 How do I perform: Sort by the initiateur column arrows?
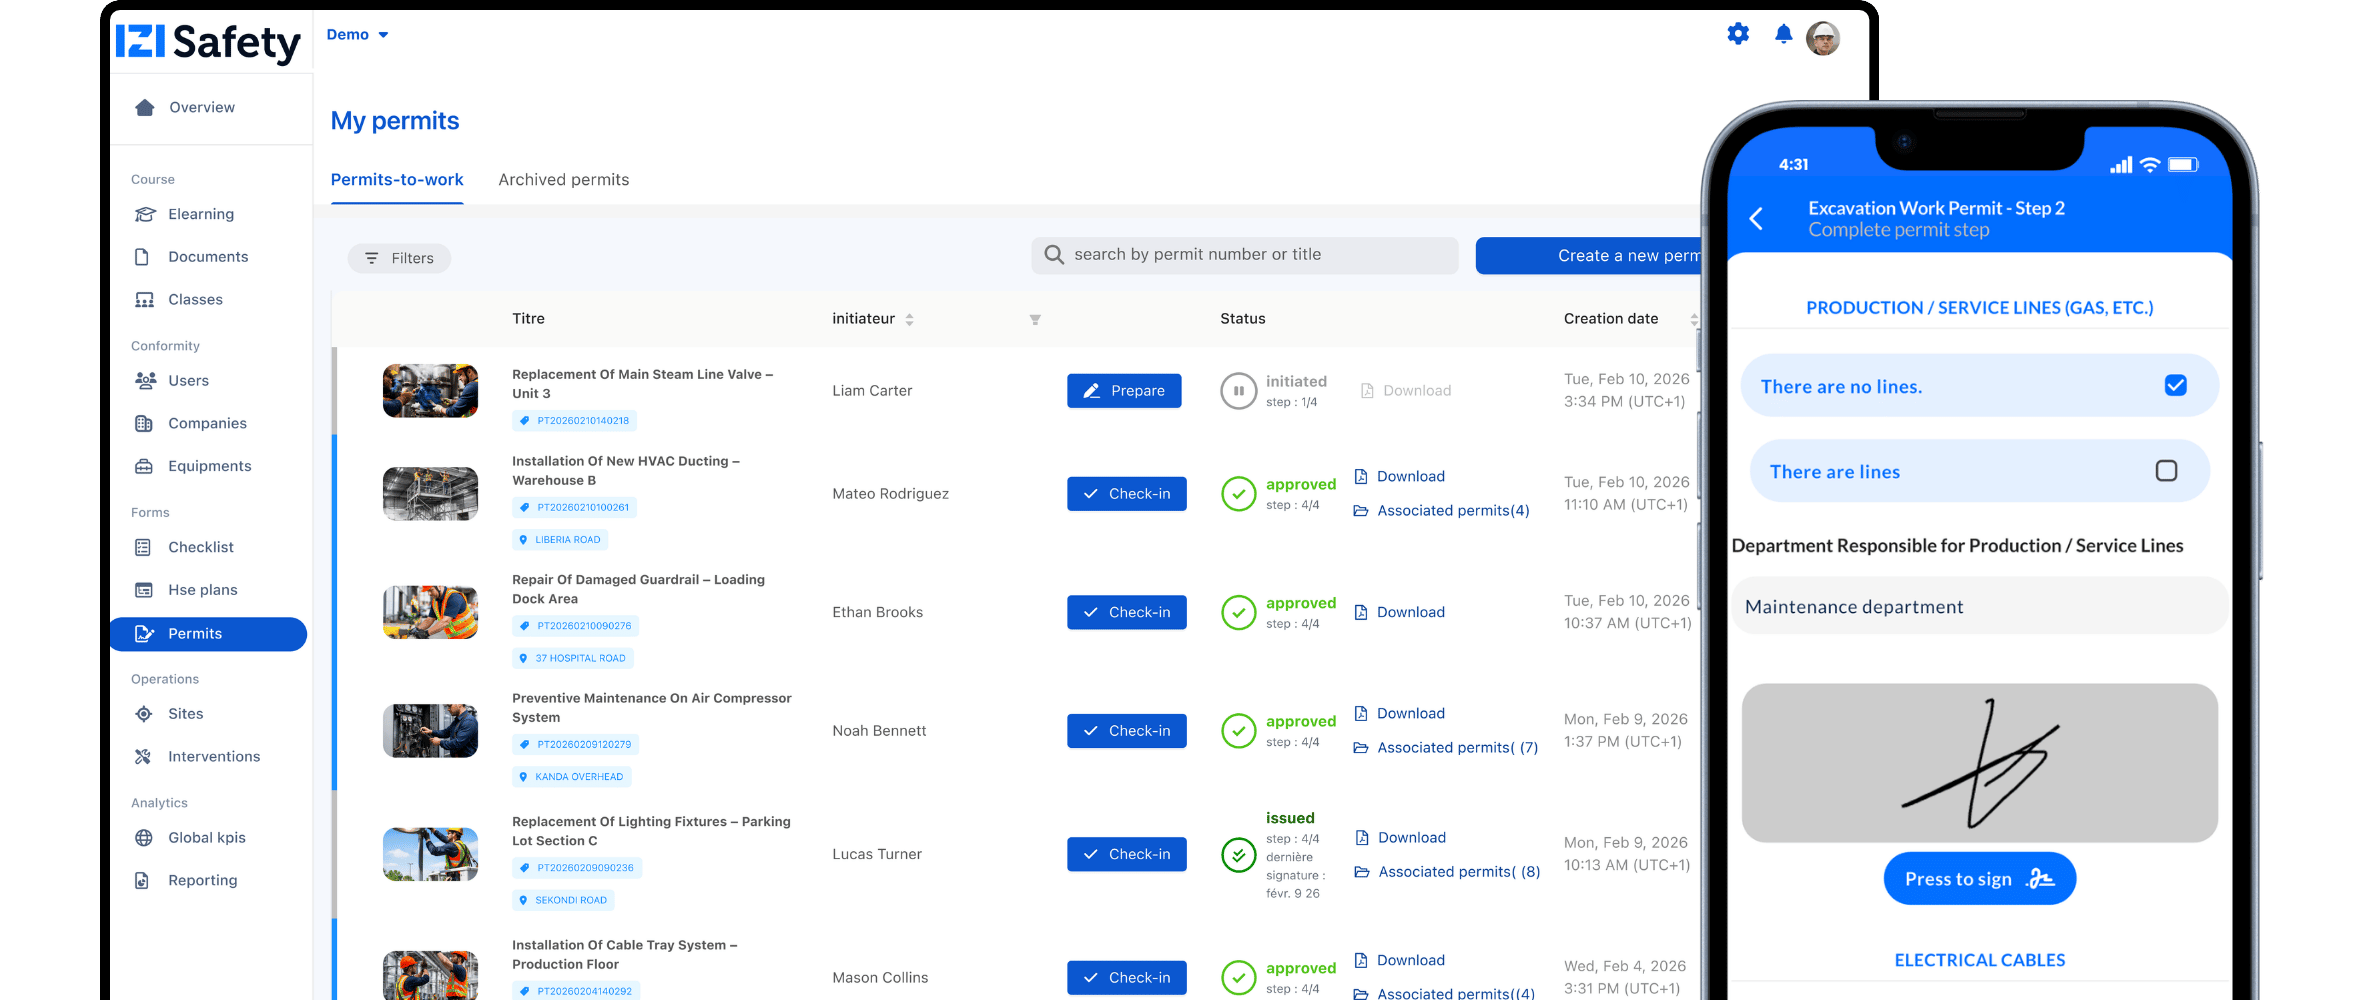[x=909, y=319]
